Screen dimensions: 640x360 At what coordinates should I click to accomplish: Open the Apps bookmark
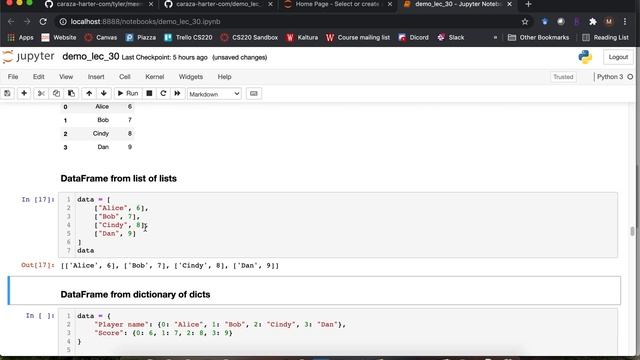(21, 38)
